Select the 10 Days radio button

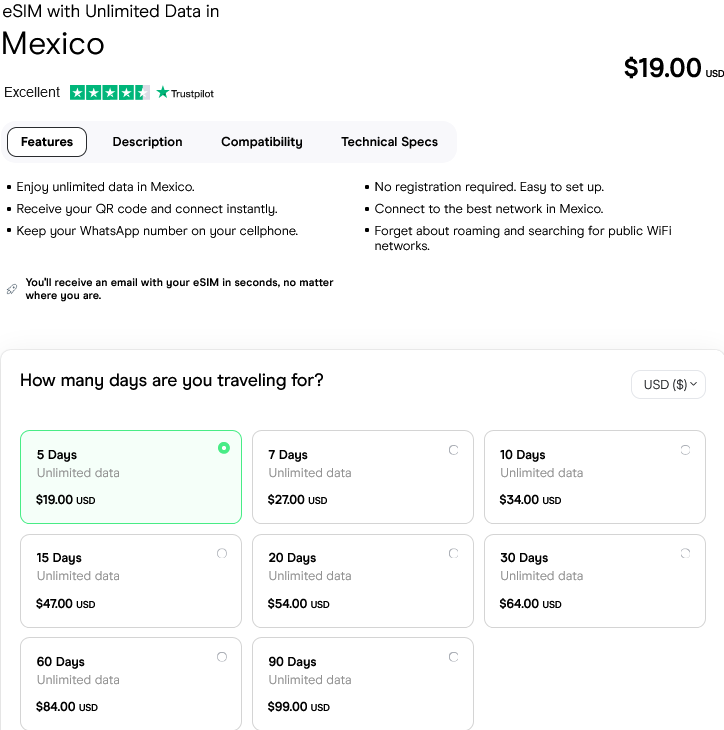tap(685, 450)
